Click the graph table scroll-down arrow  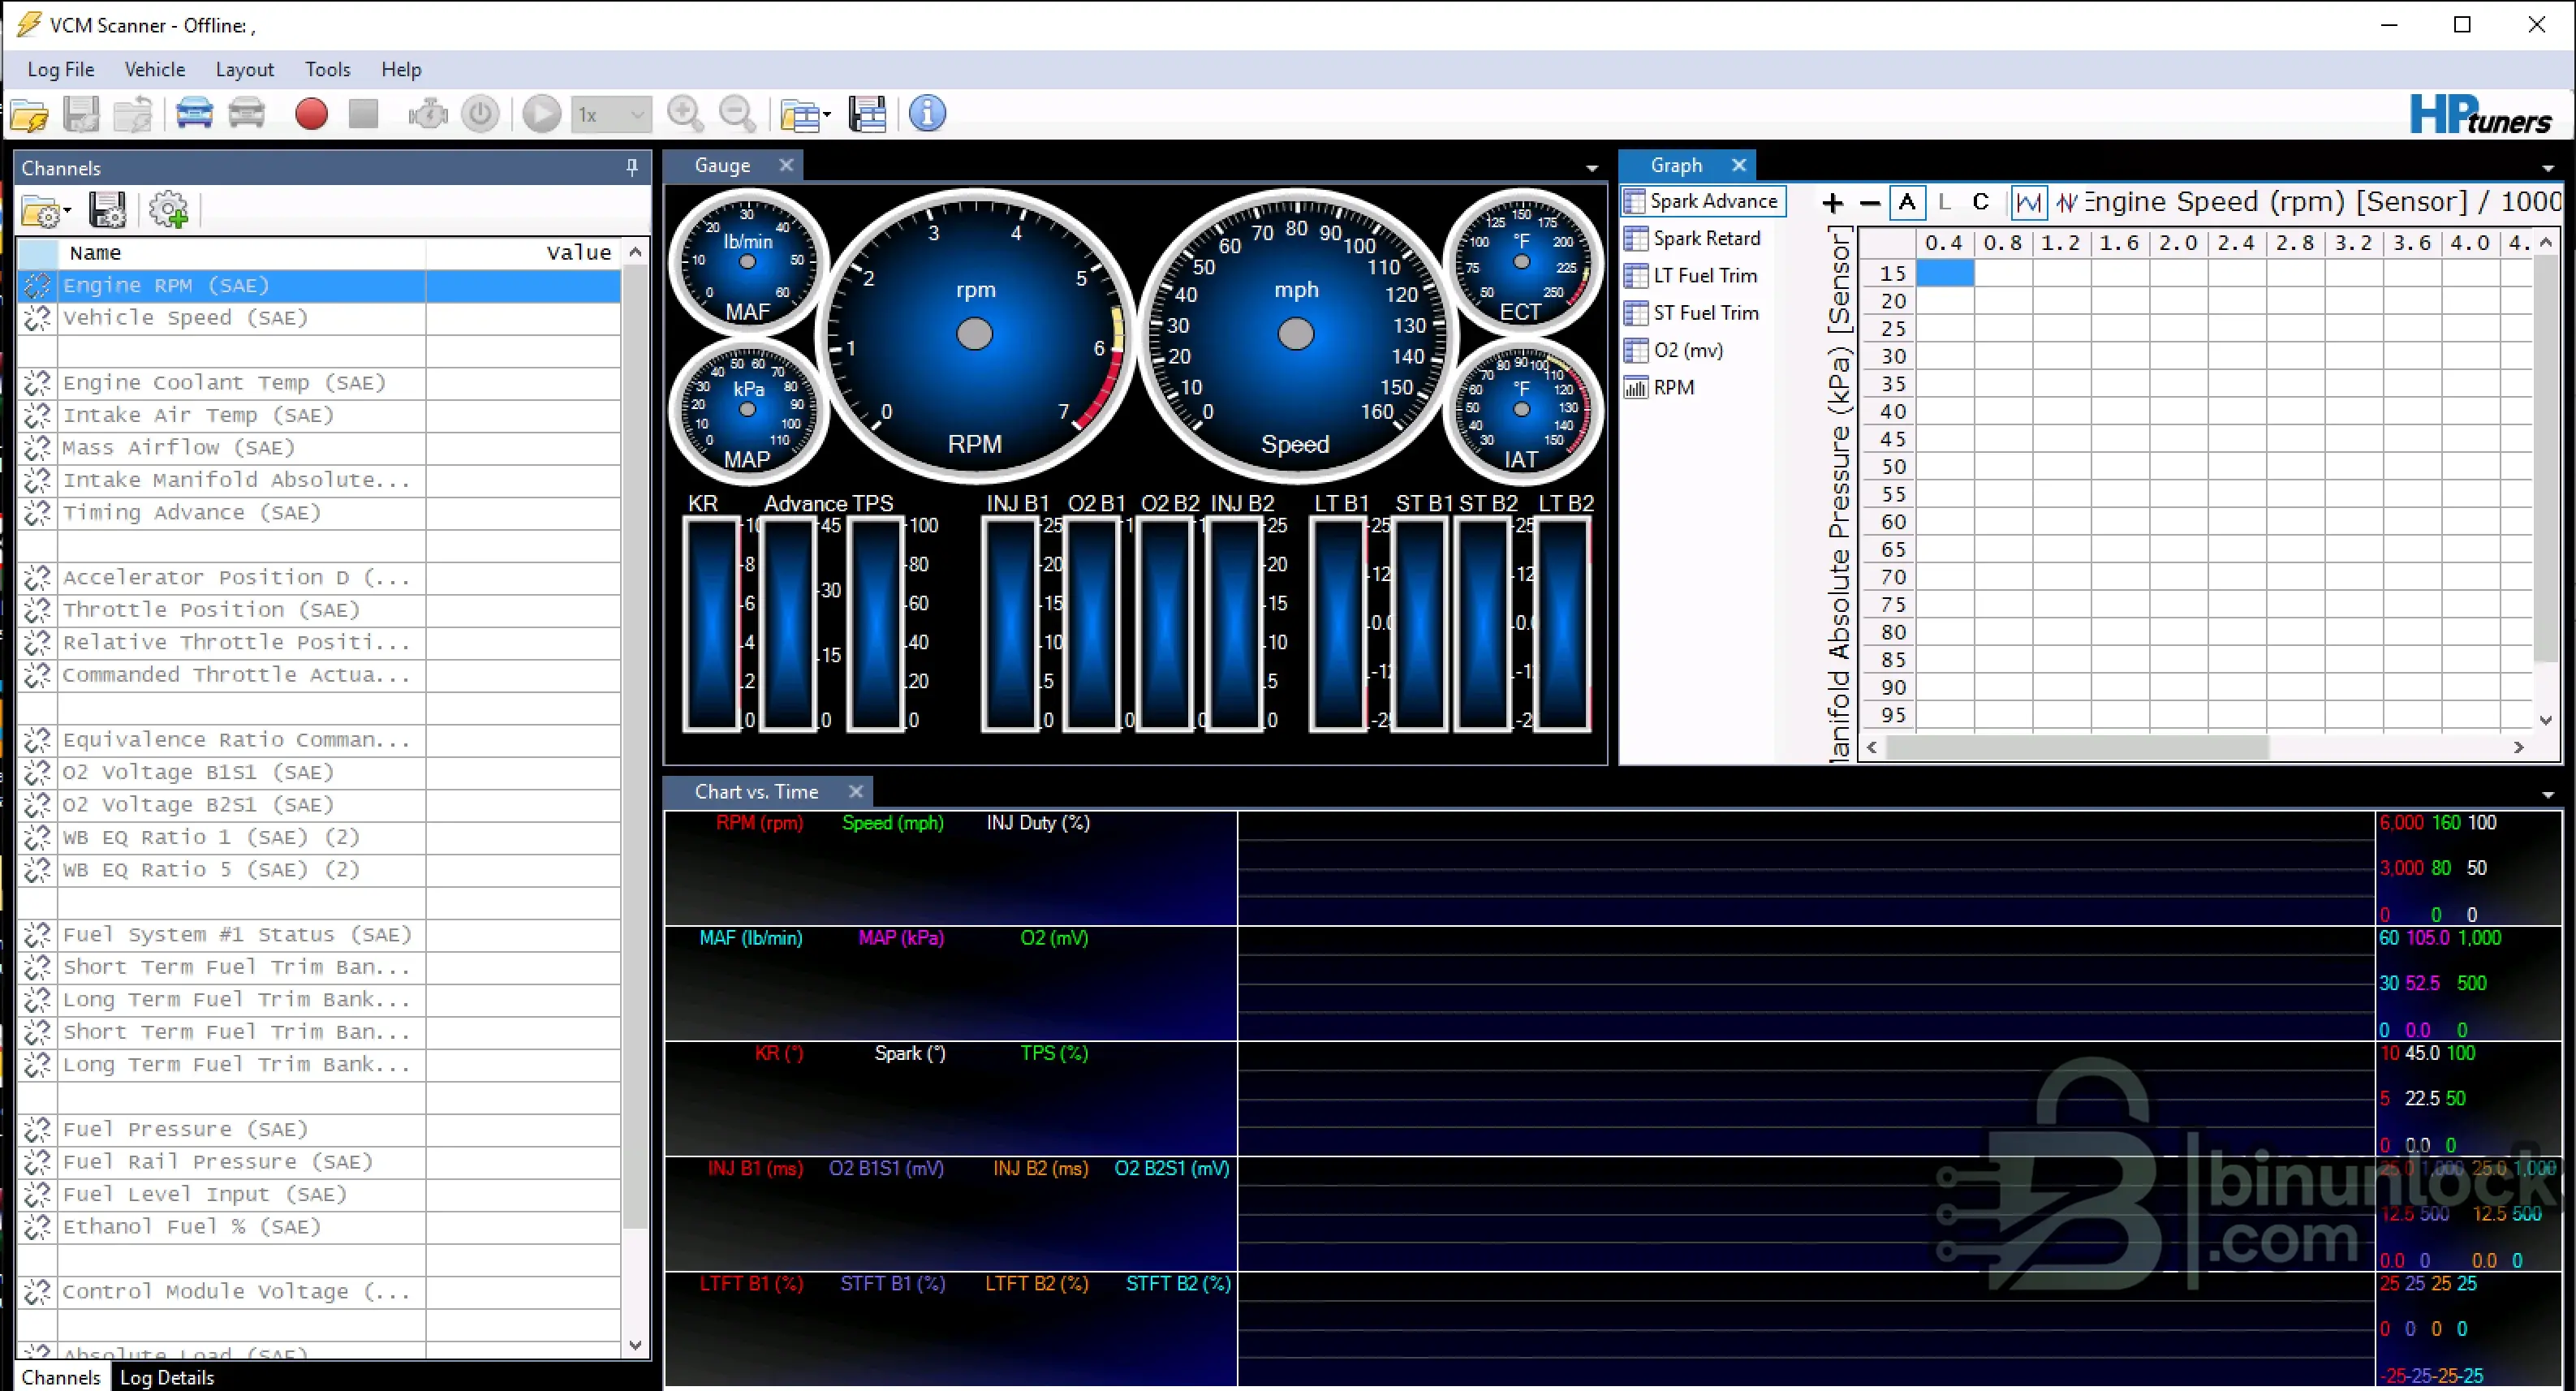2545,720
